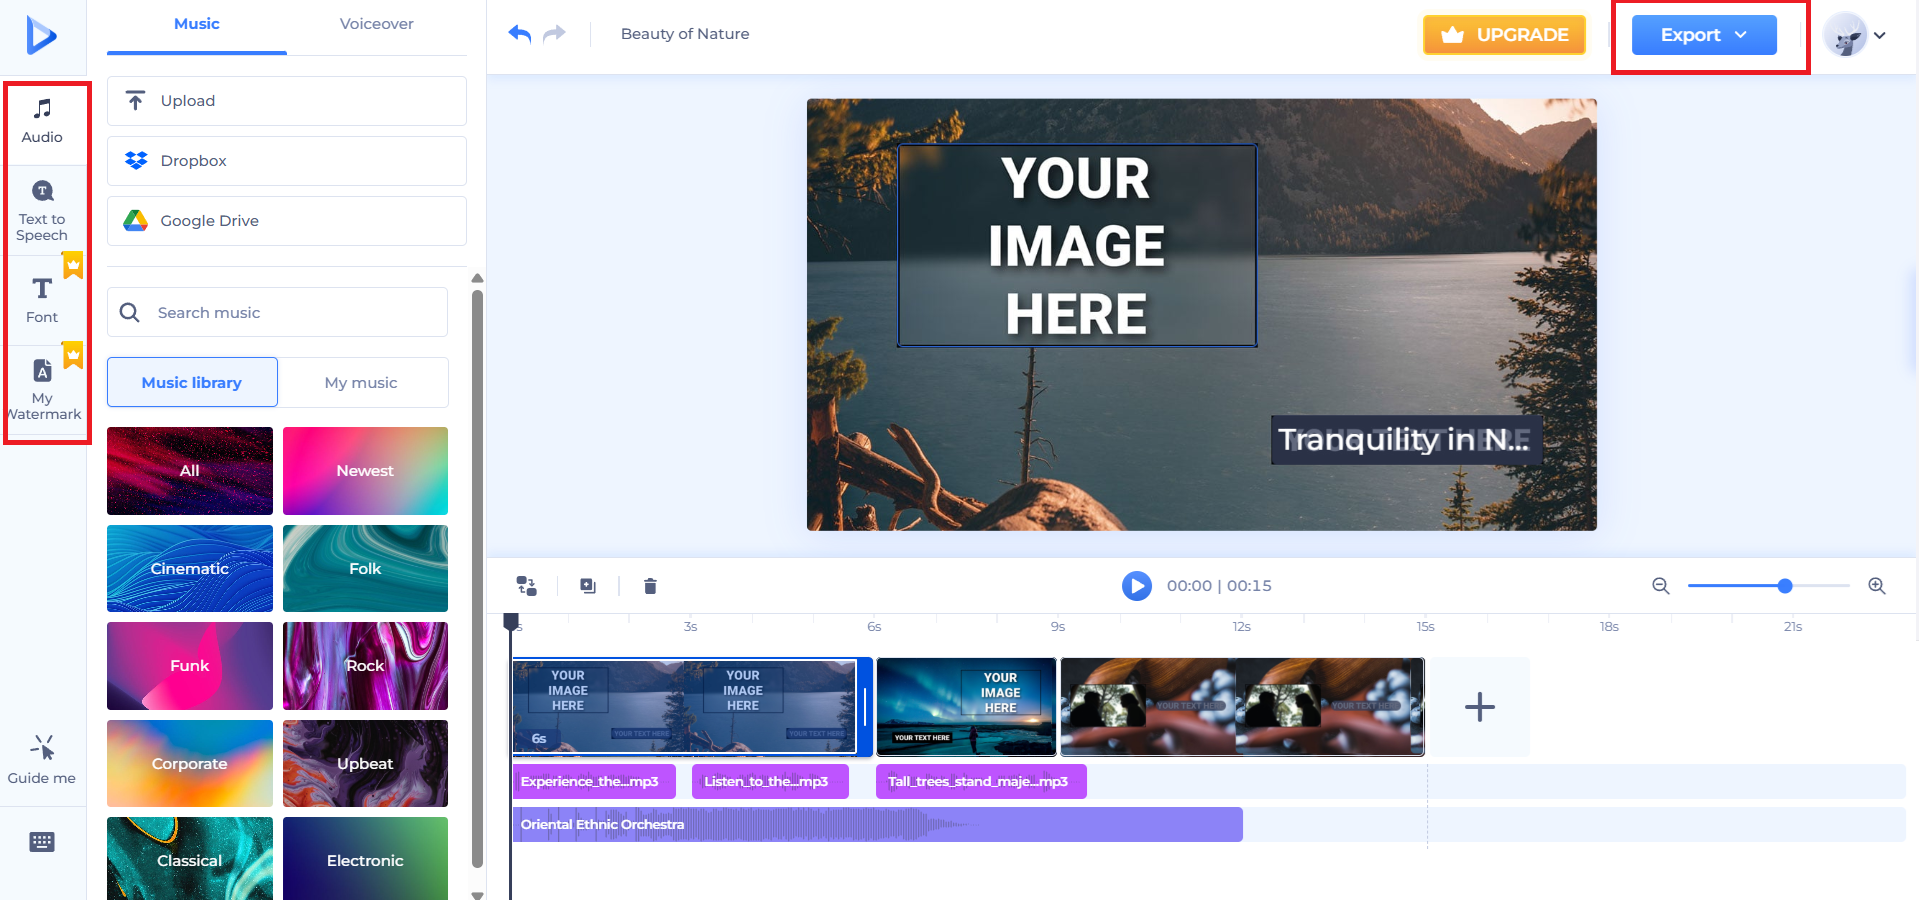This screenshot has height=900, width=1919.
Task: Add a new scene with plus button
Action: point(1480,707)
